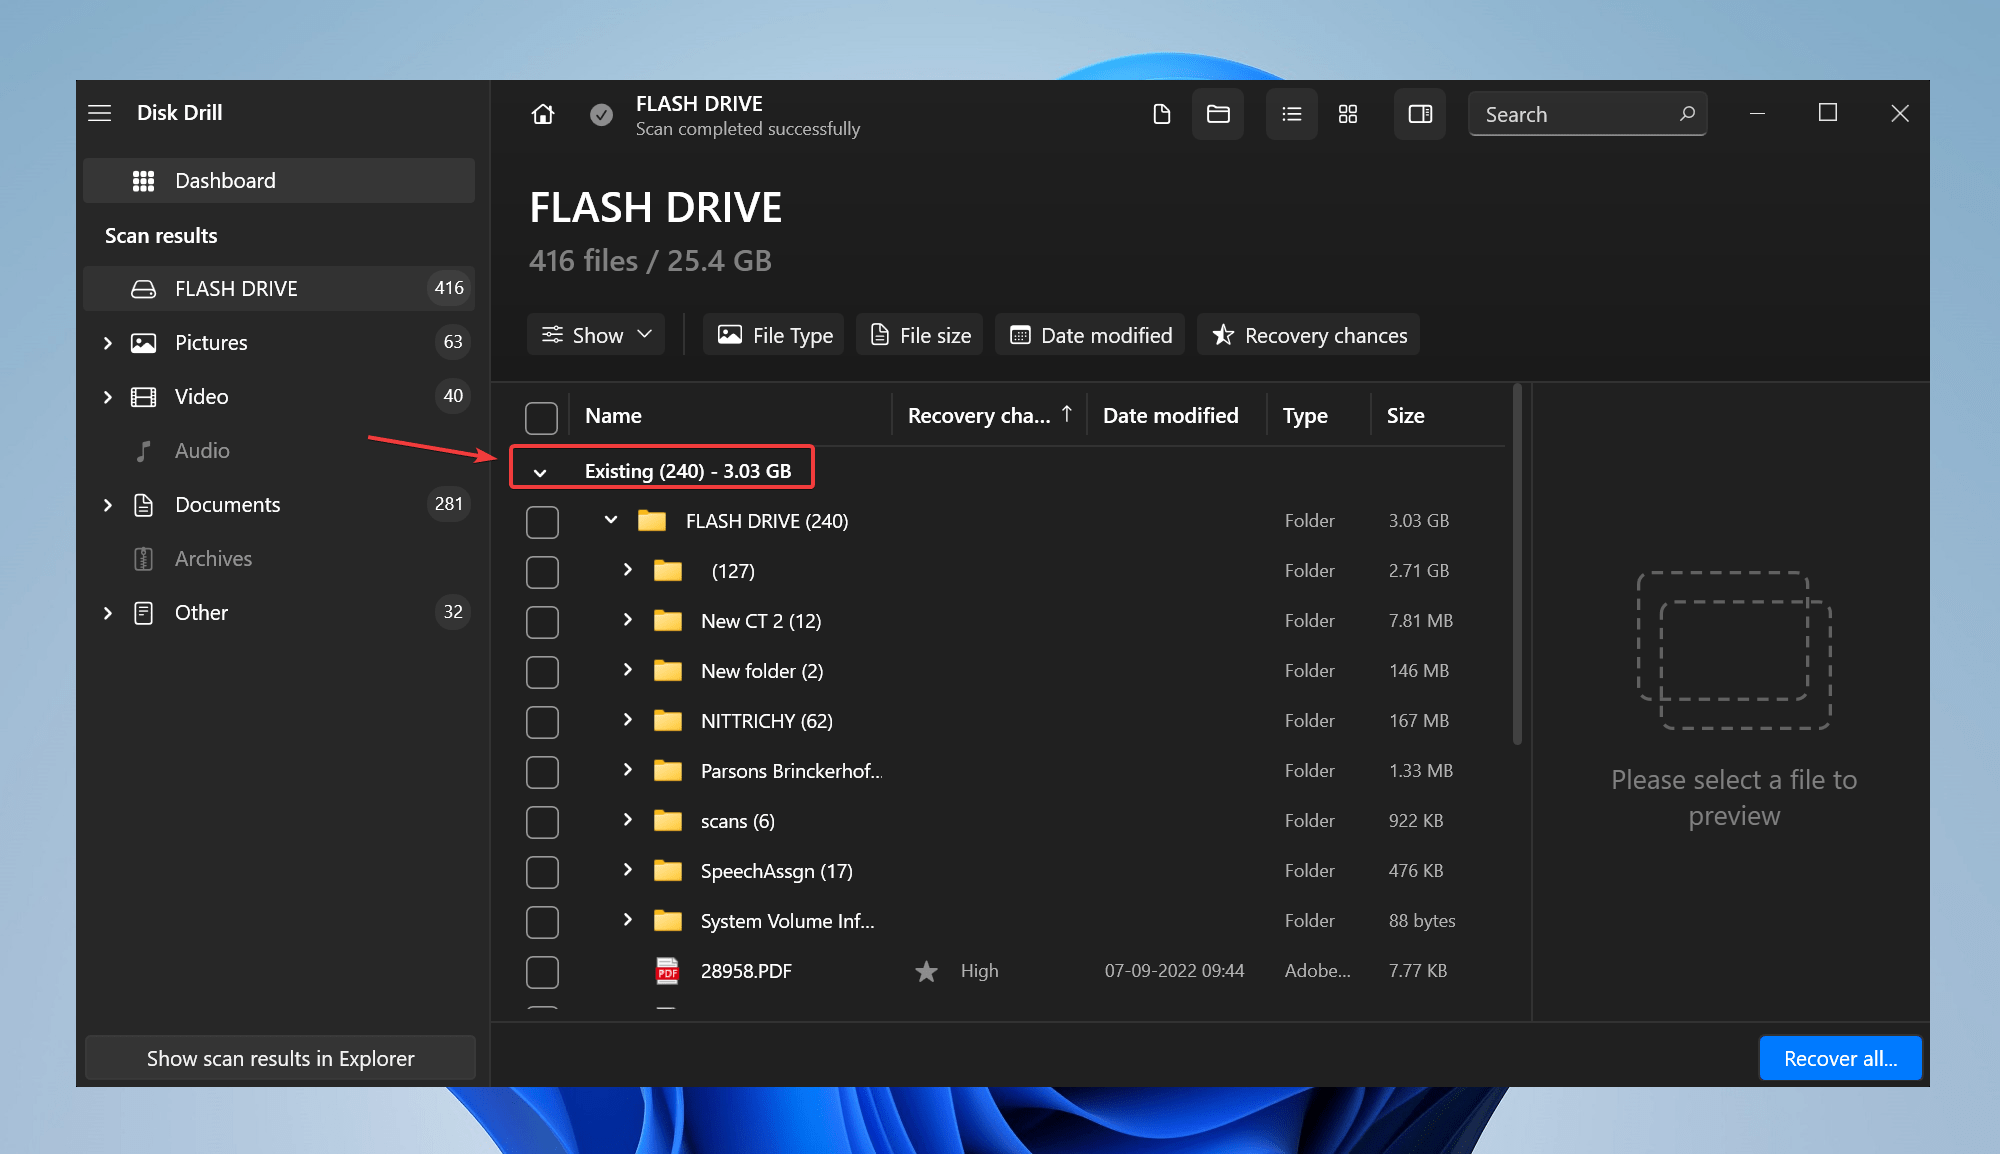This screenshot has width=2000, height=1154.
Task: Click the Dashboard grid icon
Action: click(x=144, y=181)
